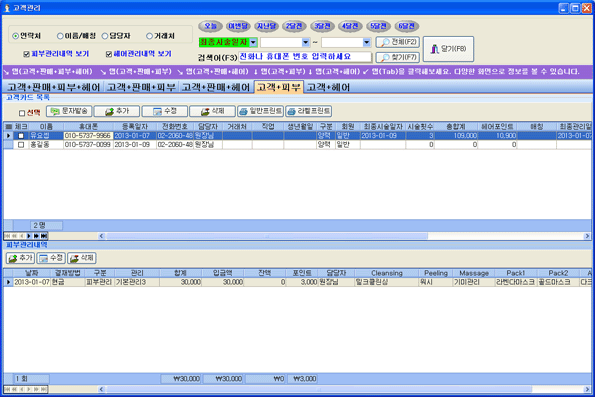Click the 전체(F2) magnifier button
This screenshot has width=595, height=397.
click(x=397, y=42)
